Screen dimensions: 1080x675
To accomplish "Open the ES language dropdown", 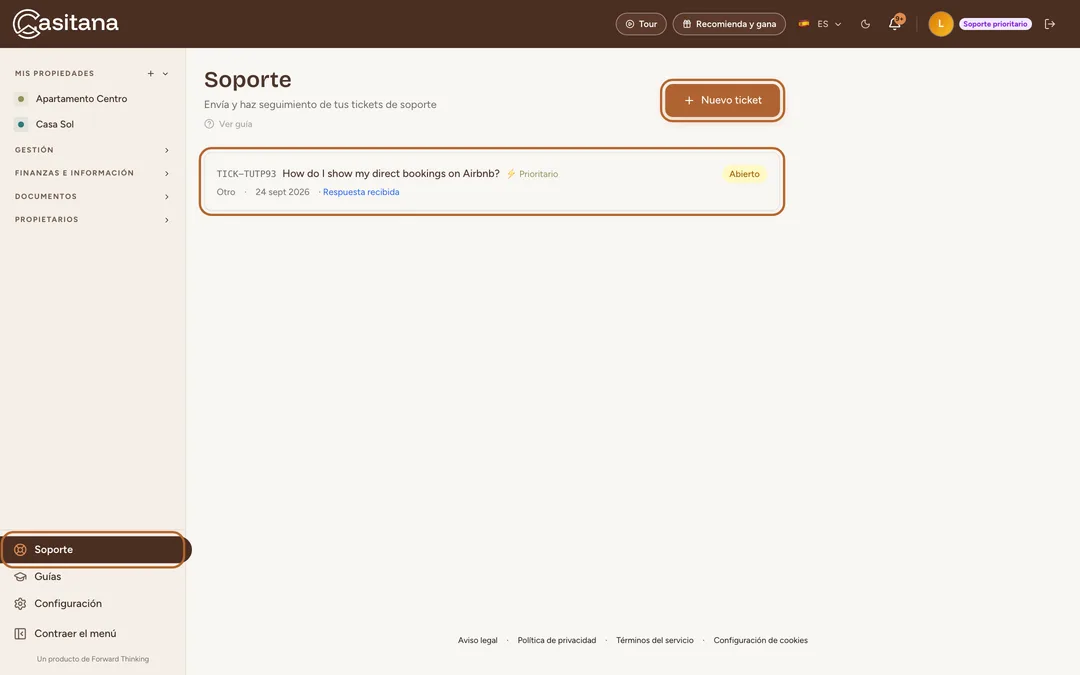I will (x=820, y=24).
